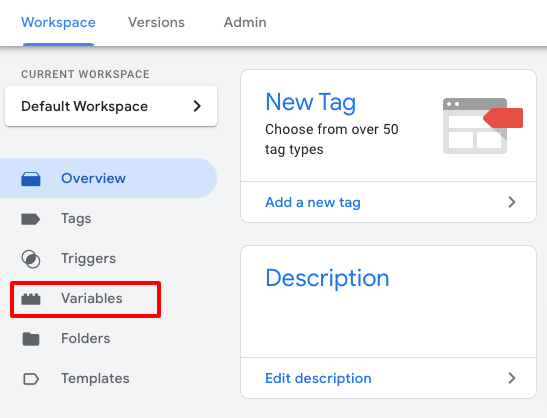Click 'Choose from over 50 tag types' text

point(332,139)
